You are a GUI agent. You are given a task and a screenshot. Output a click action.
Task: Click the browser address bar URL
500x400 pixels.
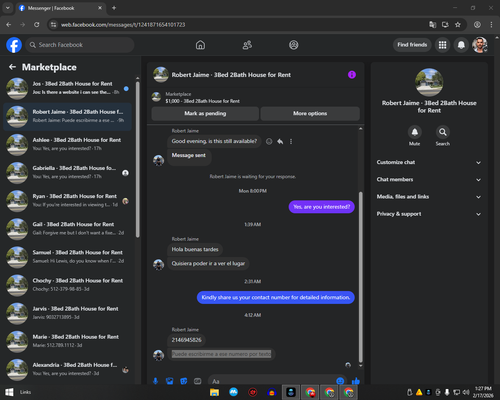pos(123,25)
